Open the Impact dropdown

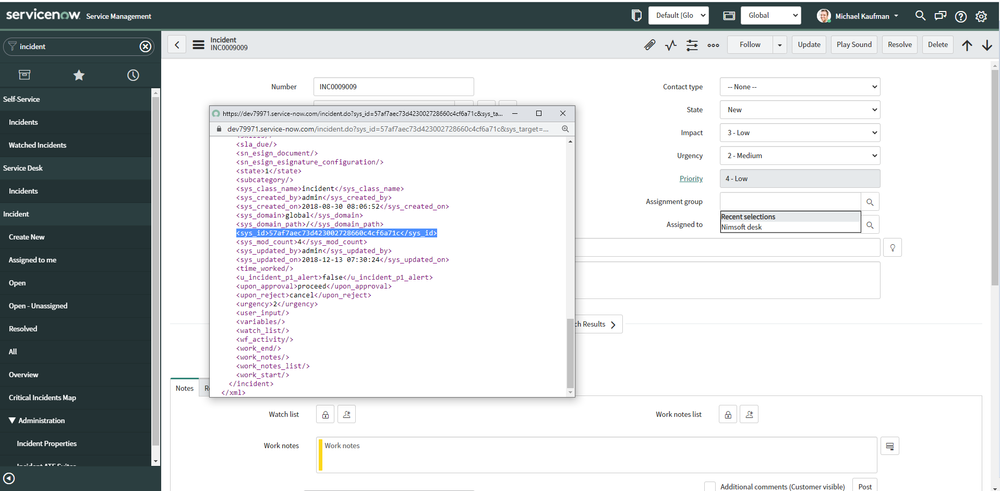coord(800,133)
